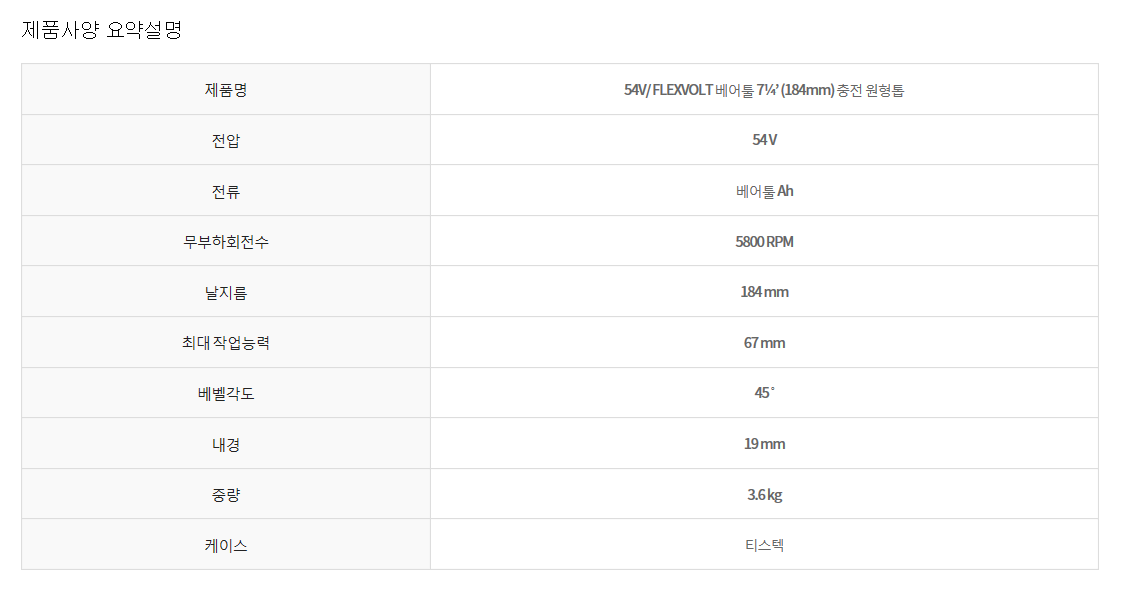Click the 제품사양 요약설명 heading

(102, 30)
